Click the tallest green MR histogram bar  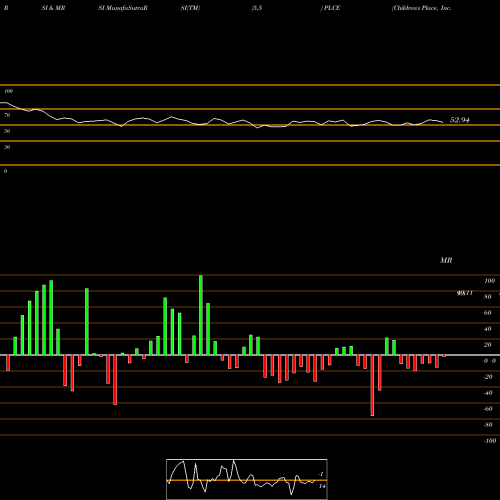click(x=201, y=315)
